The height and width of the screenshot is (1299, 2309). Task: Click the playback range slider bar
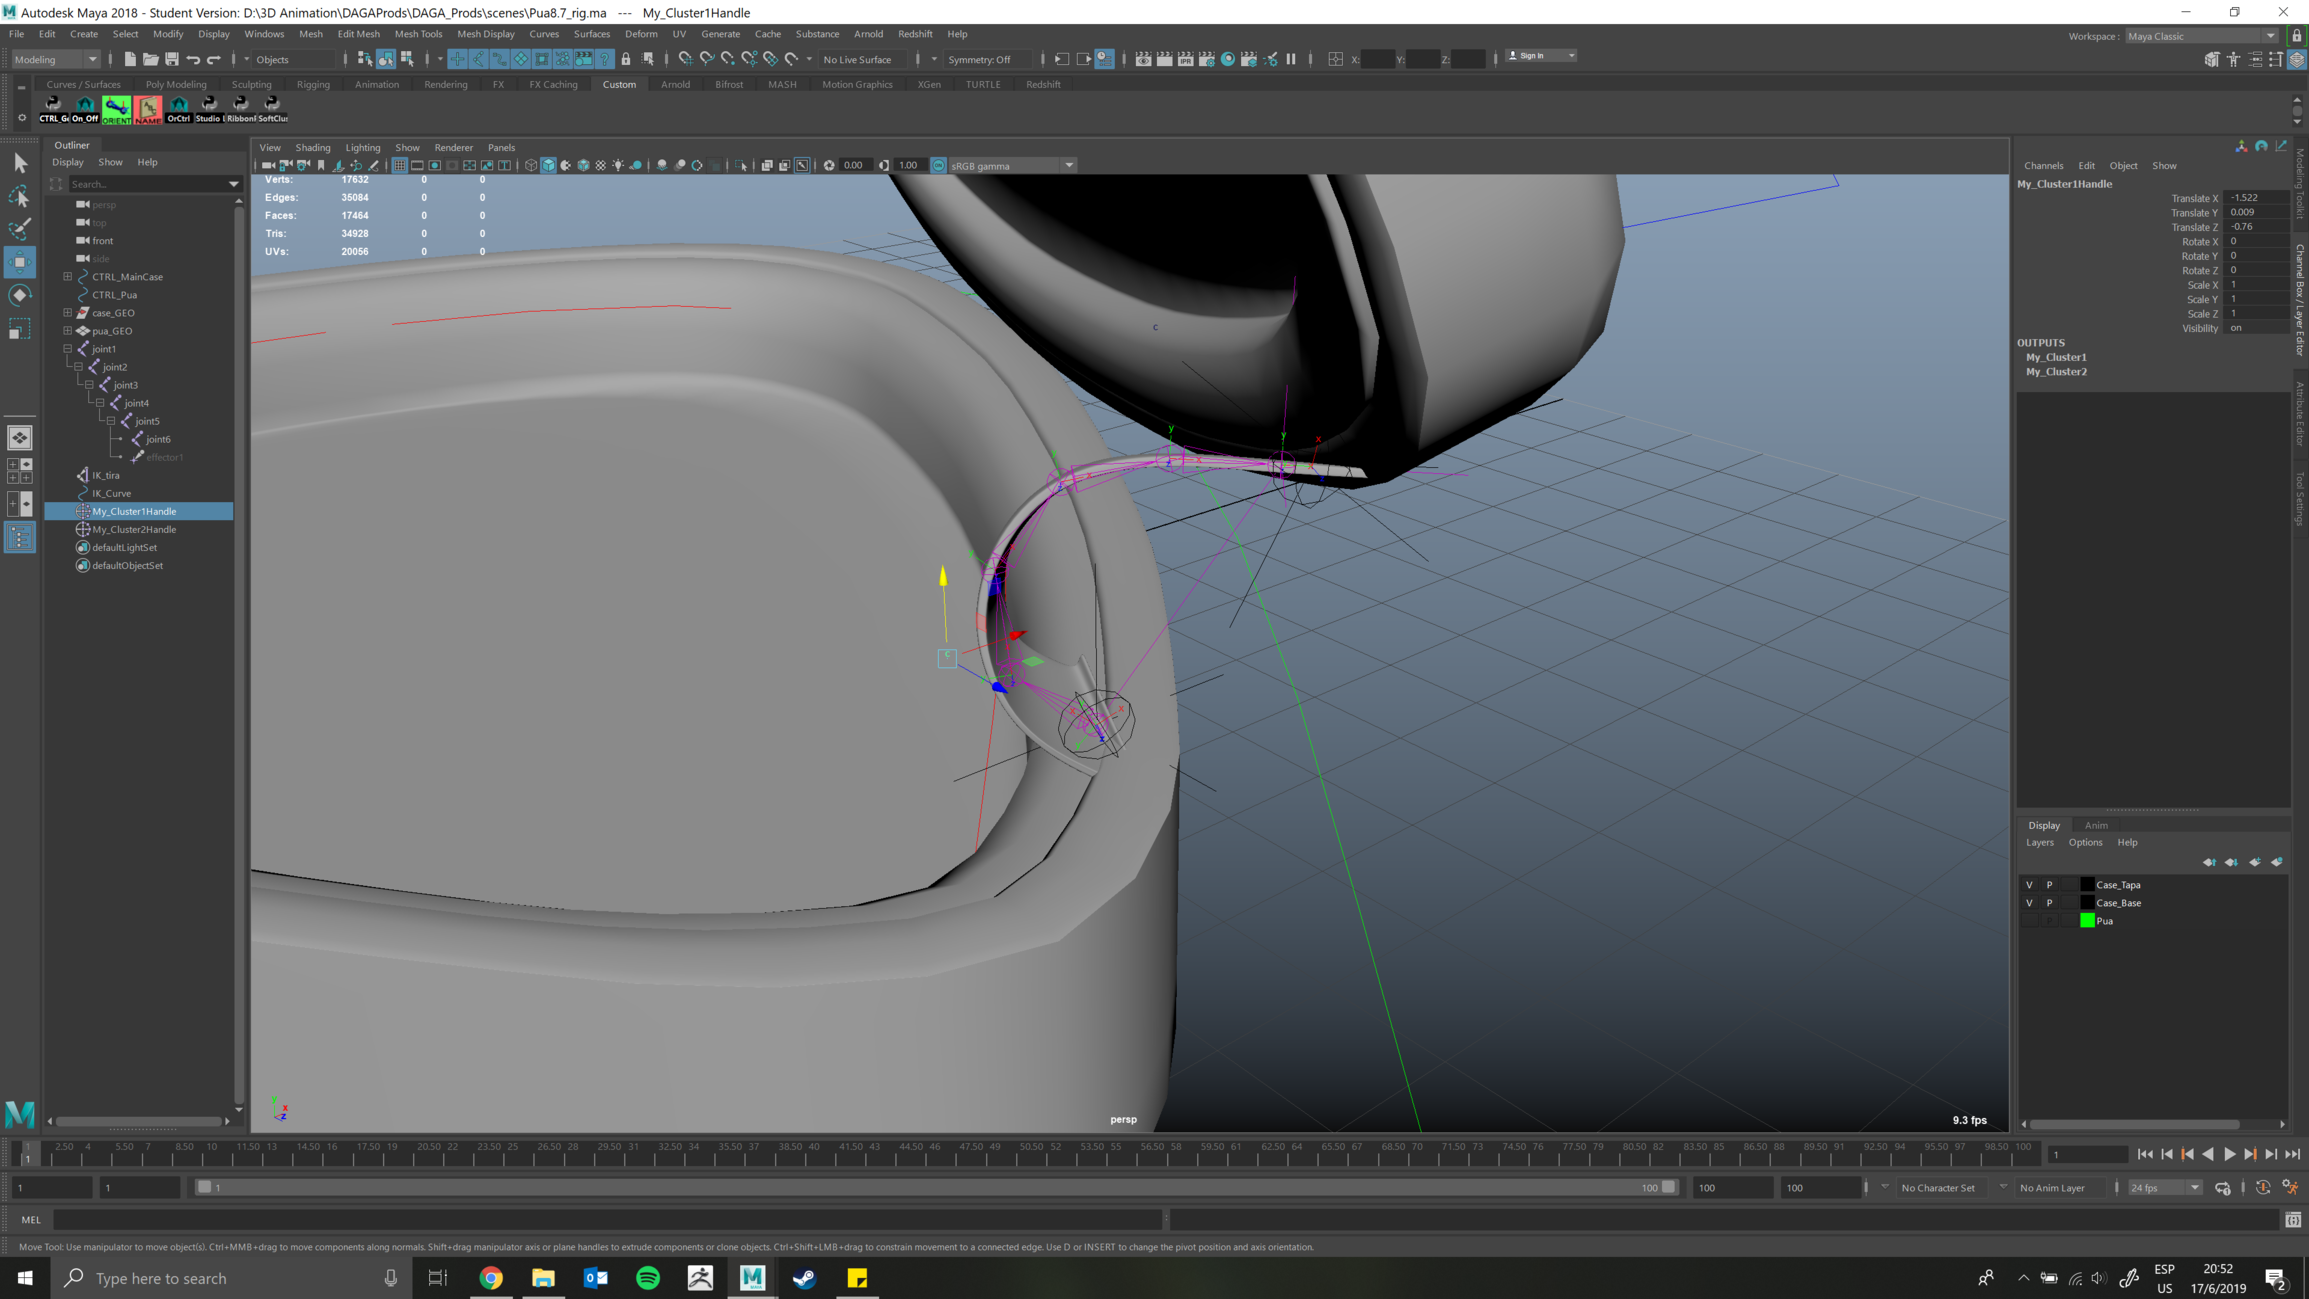pyautogui.click(x=935, y=1188)
